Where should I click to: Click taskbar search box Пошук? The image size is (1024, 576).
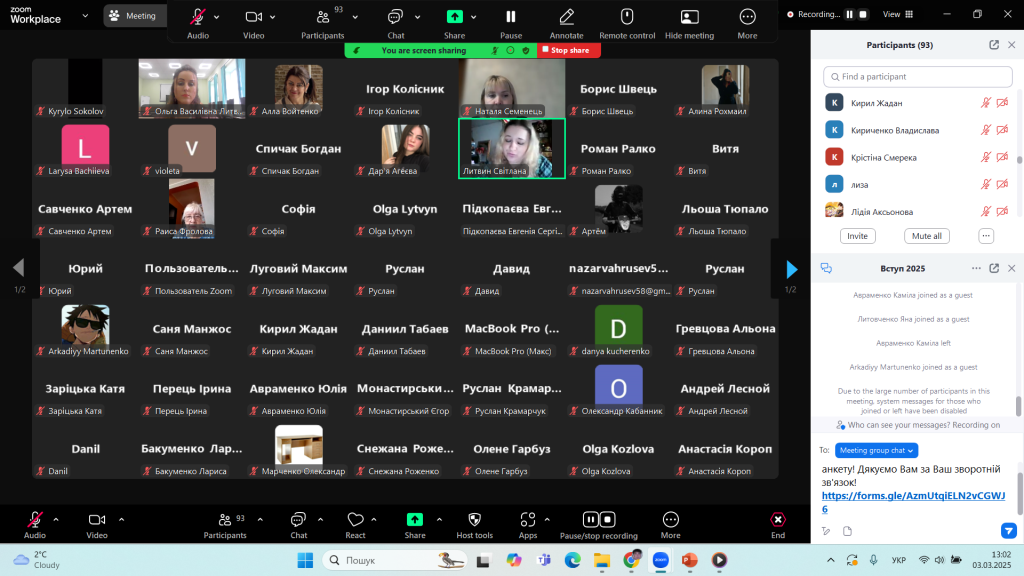click(x=396, y=560)
